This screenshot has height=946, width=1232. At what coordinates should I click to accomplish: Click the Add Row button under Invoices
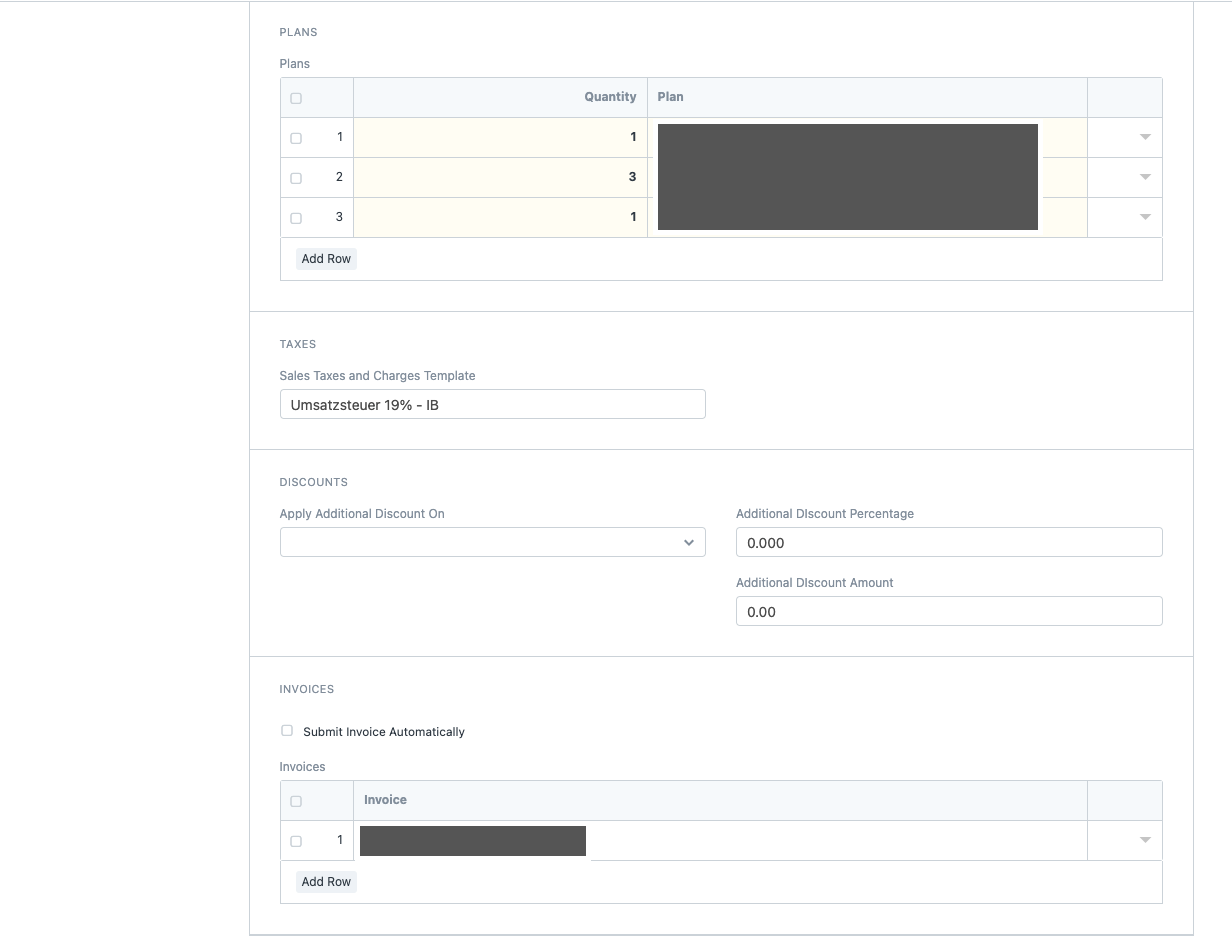[x=325, y=881]
